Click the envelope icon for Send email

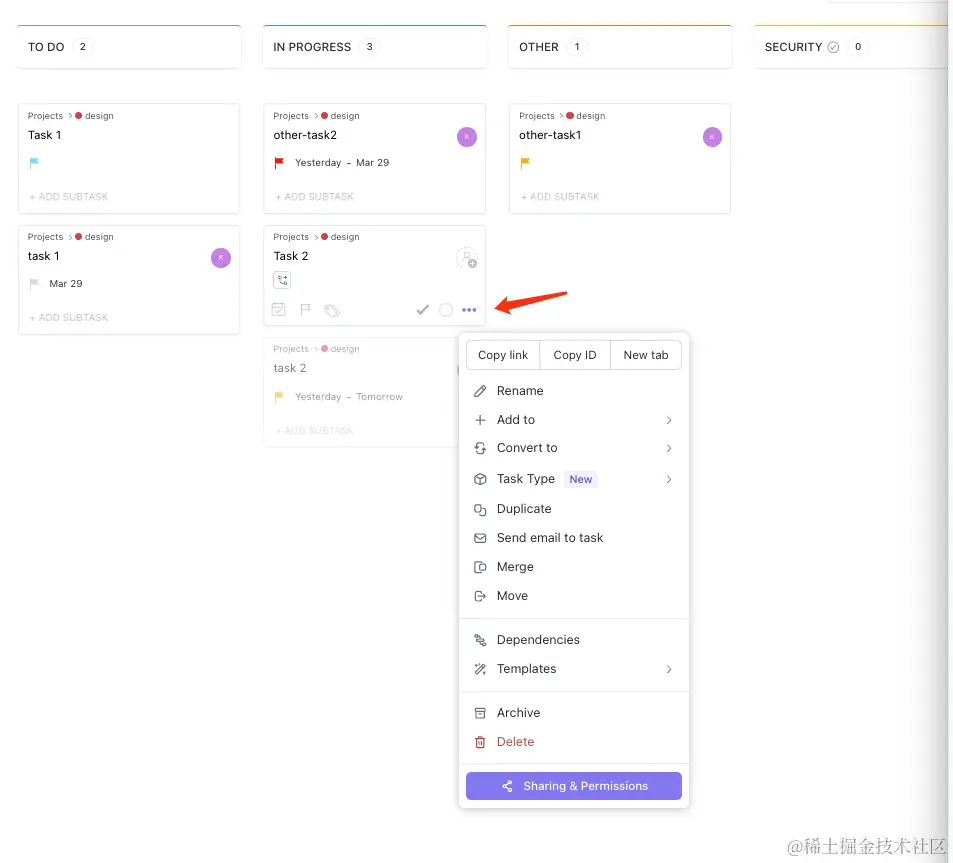(x=480, y=538)
